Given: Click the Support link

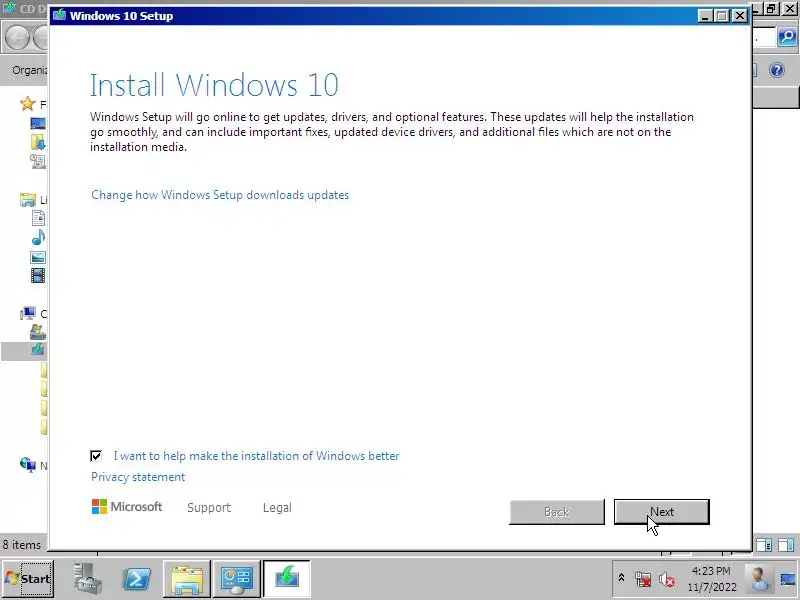Looking at the screenshot, I should pyautogui.click(x=209, y=508).
